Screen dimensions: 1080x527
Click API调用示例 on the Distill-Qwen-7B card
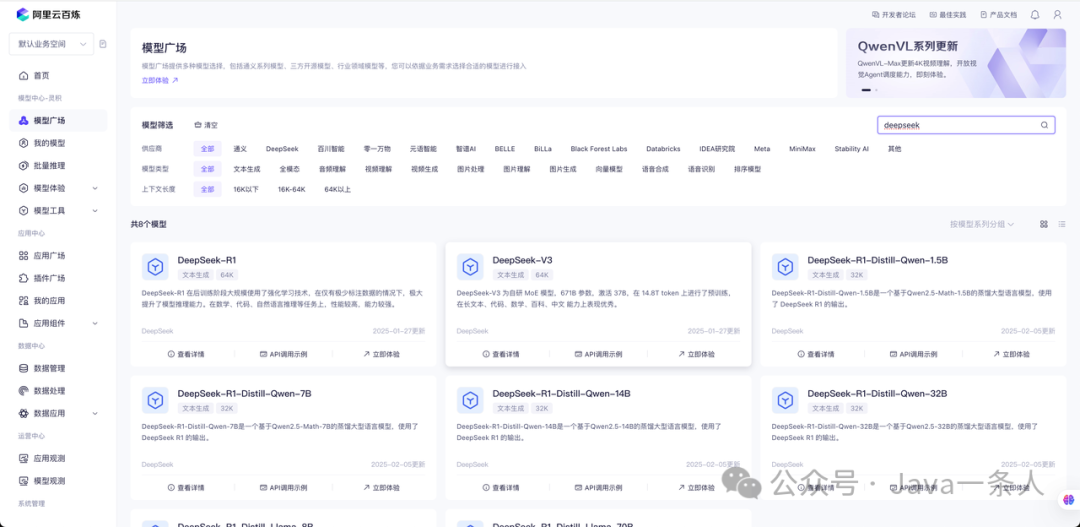(283, 488)
